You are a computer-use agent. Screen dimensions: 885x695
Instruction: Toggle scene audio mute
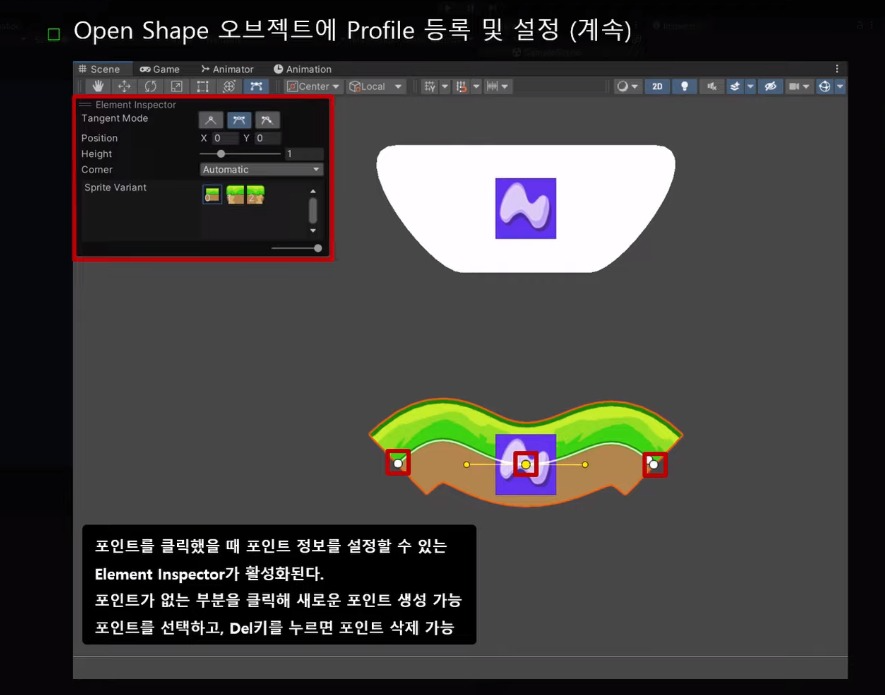point(712,86)
